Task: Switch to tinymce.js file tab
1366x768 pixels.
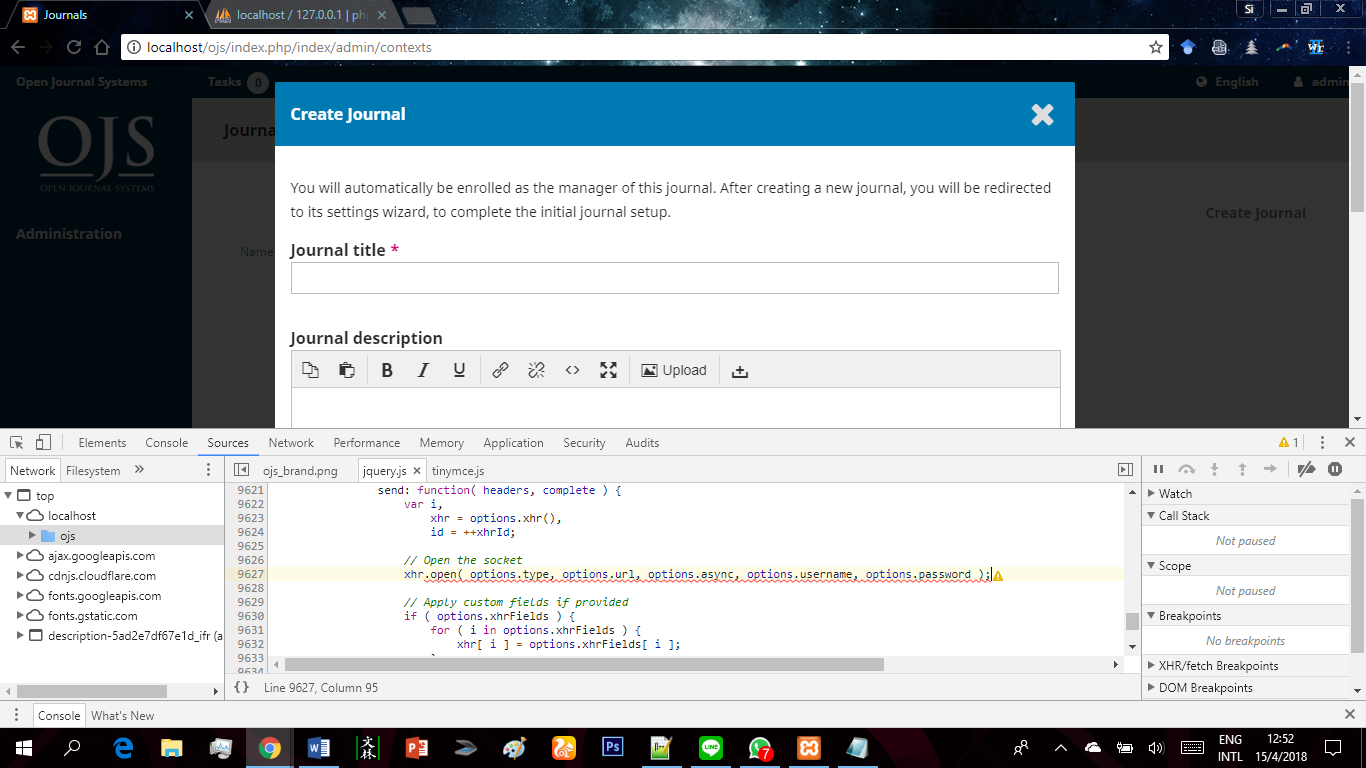Action: (x=458, y=471)
